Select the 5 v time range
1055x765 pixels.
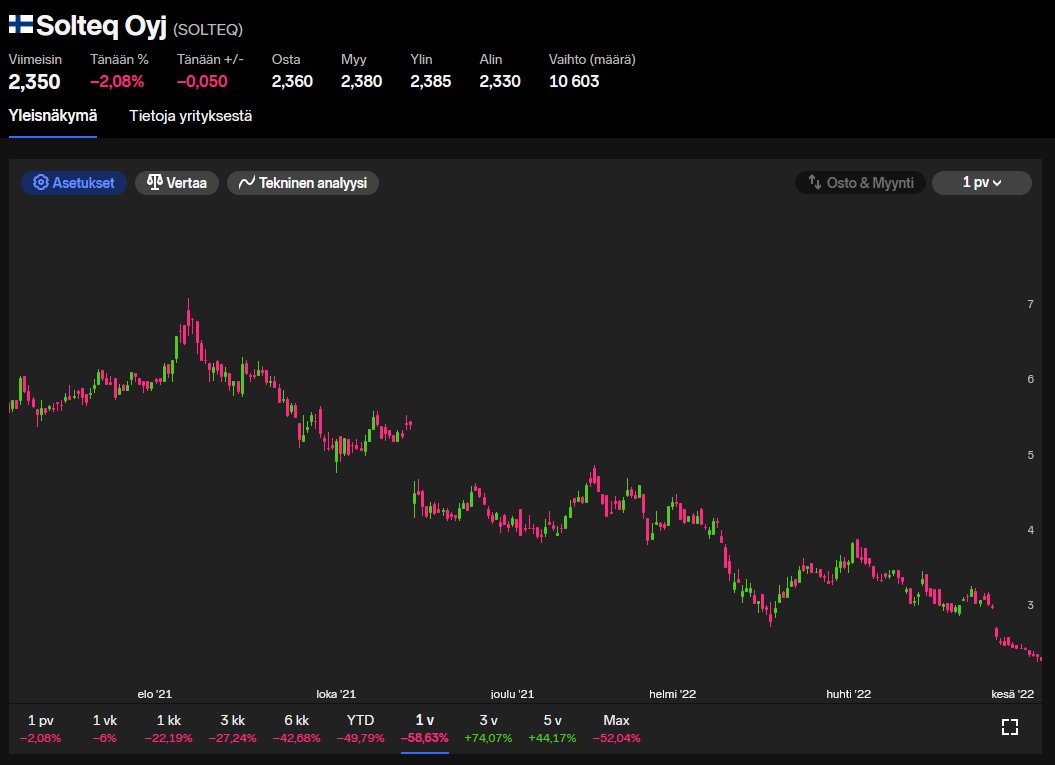click(x=552, y=729)
